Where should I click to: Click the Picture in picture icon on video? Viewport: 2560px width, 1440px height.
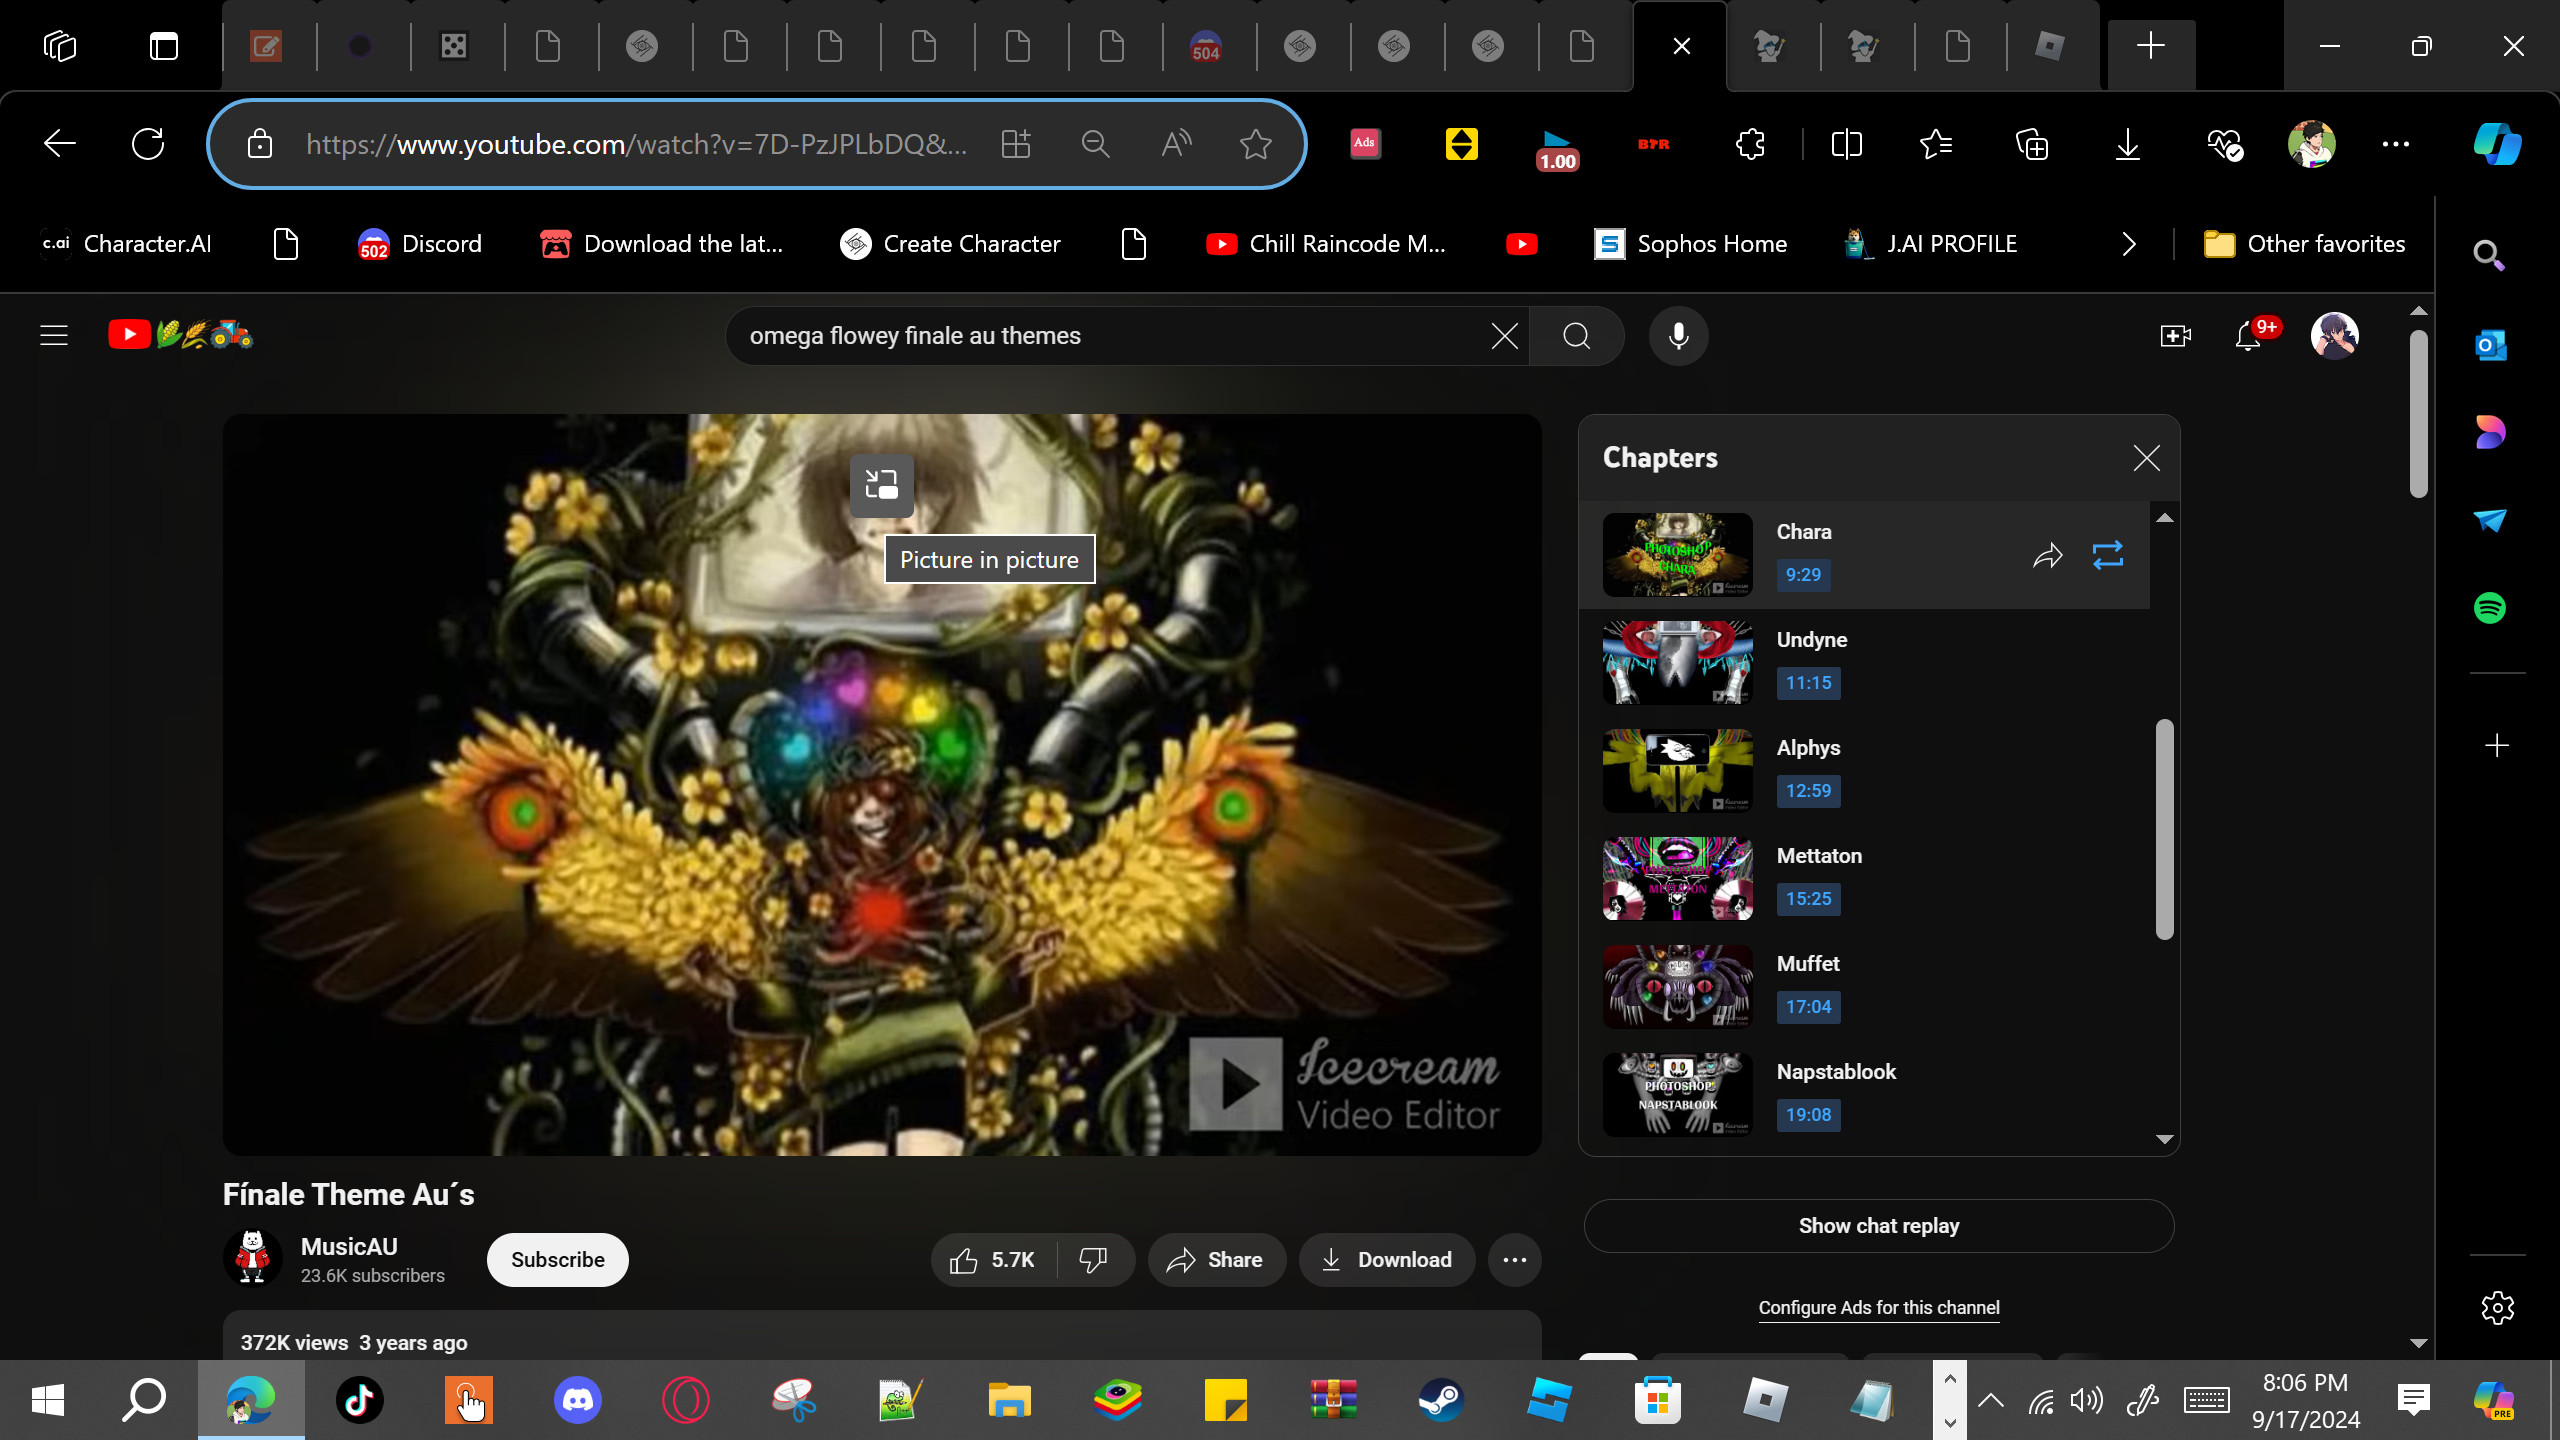[881, 486]
